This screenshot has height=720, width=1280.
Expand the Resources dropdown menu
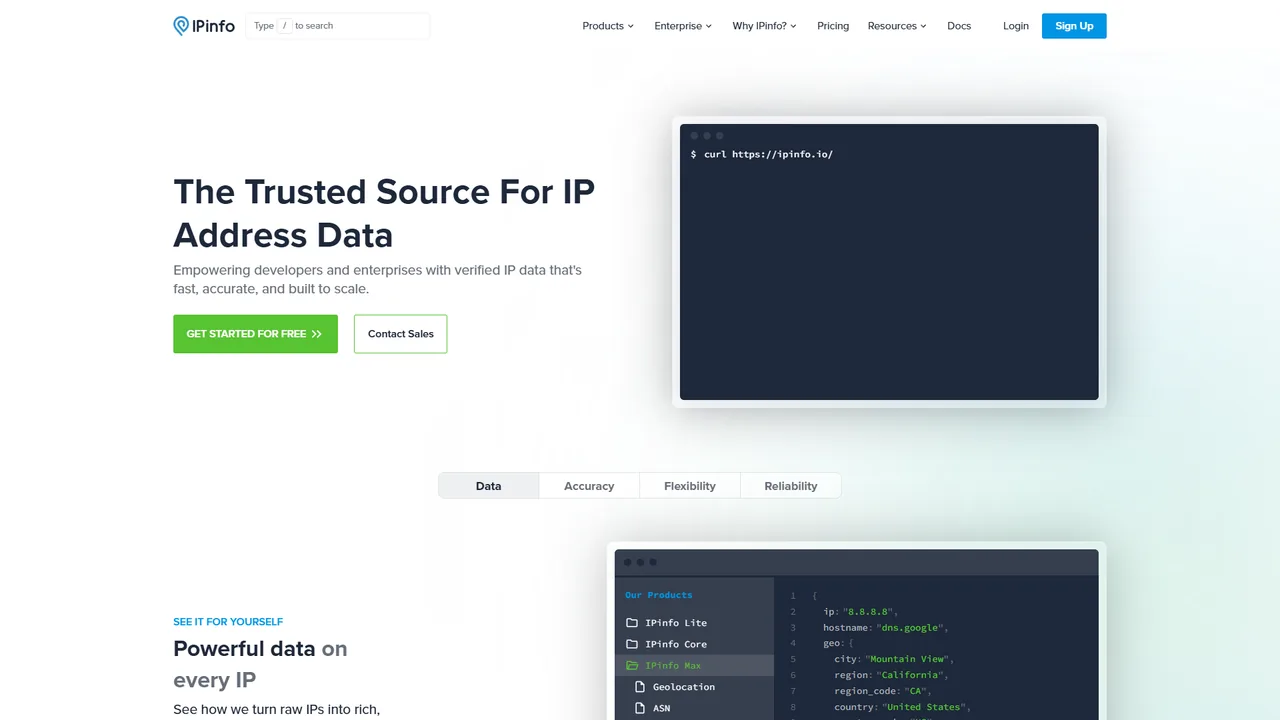click(897, 26)
